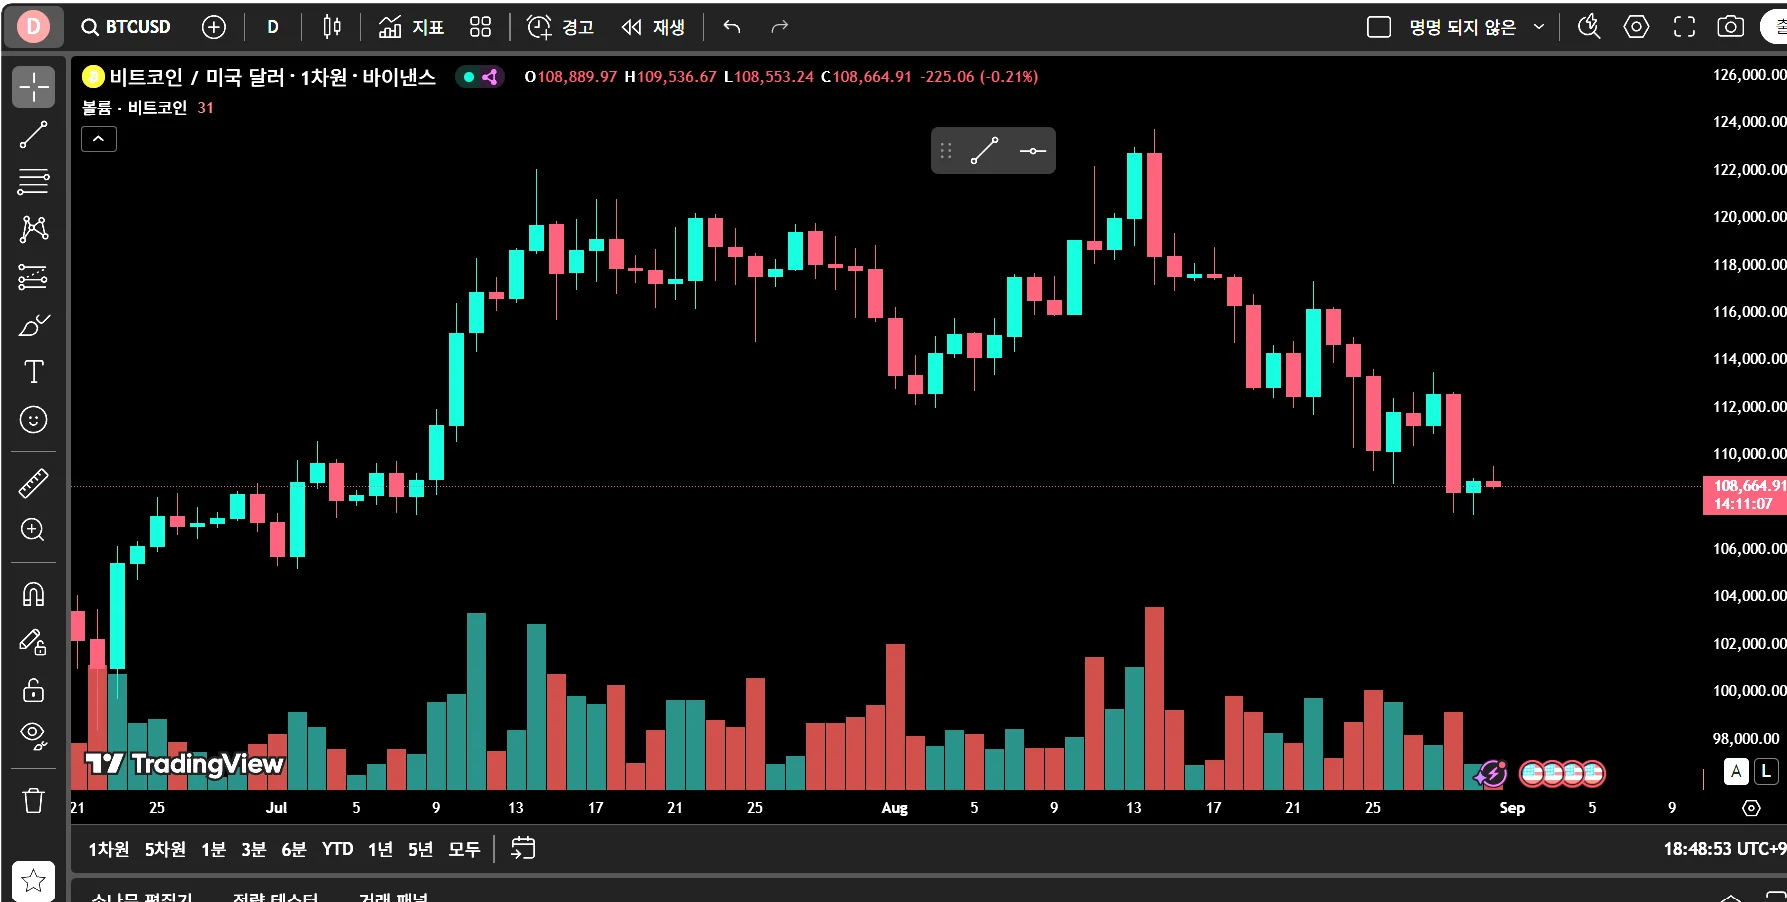Image resolution: width=1787 pixels, height=902 pixels.
Task: Remove drawings with the trash icon
Action: point(33,801)
